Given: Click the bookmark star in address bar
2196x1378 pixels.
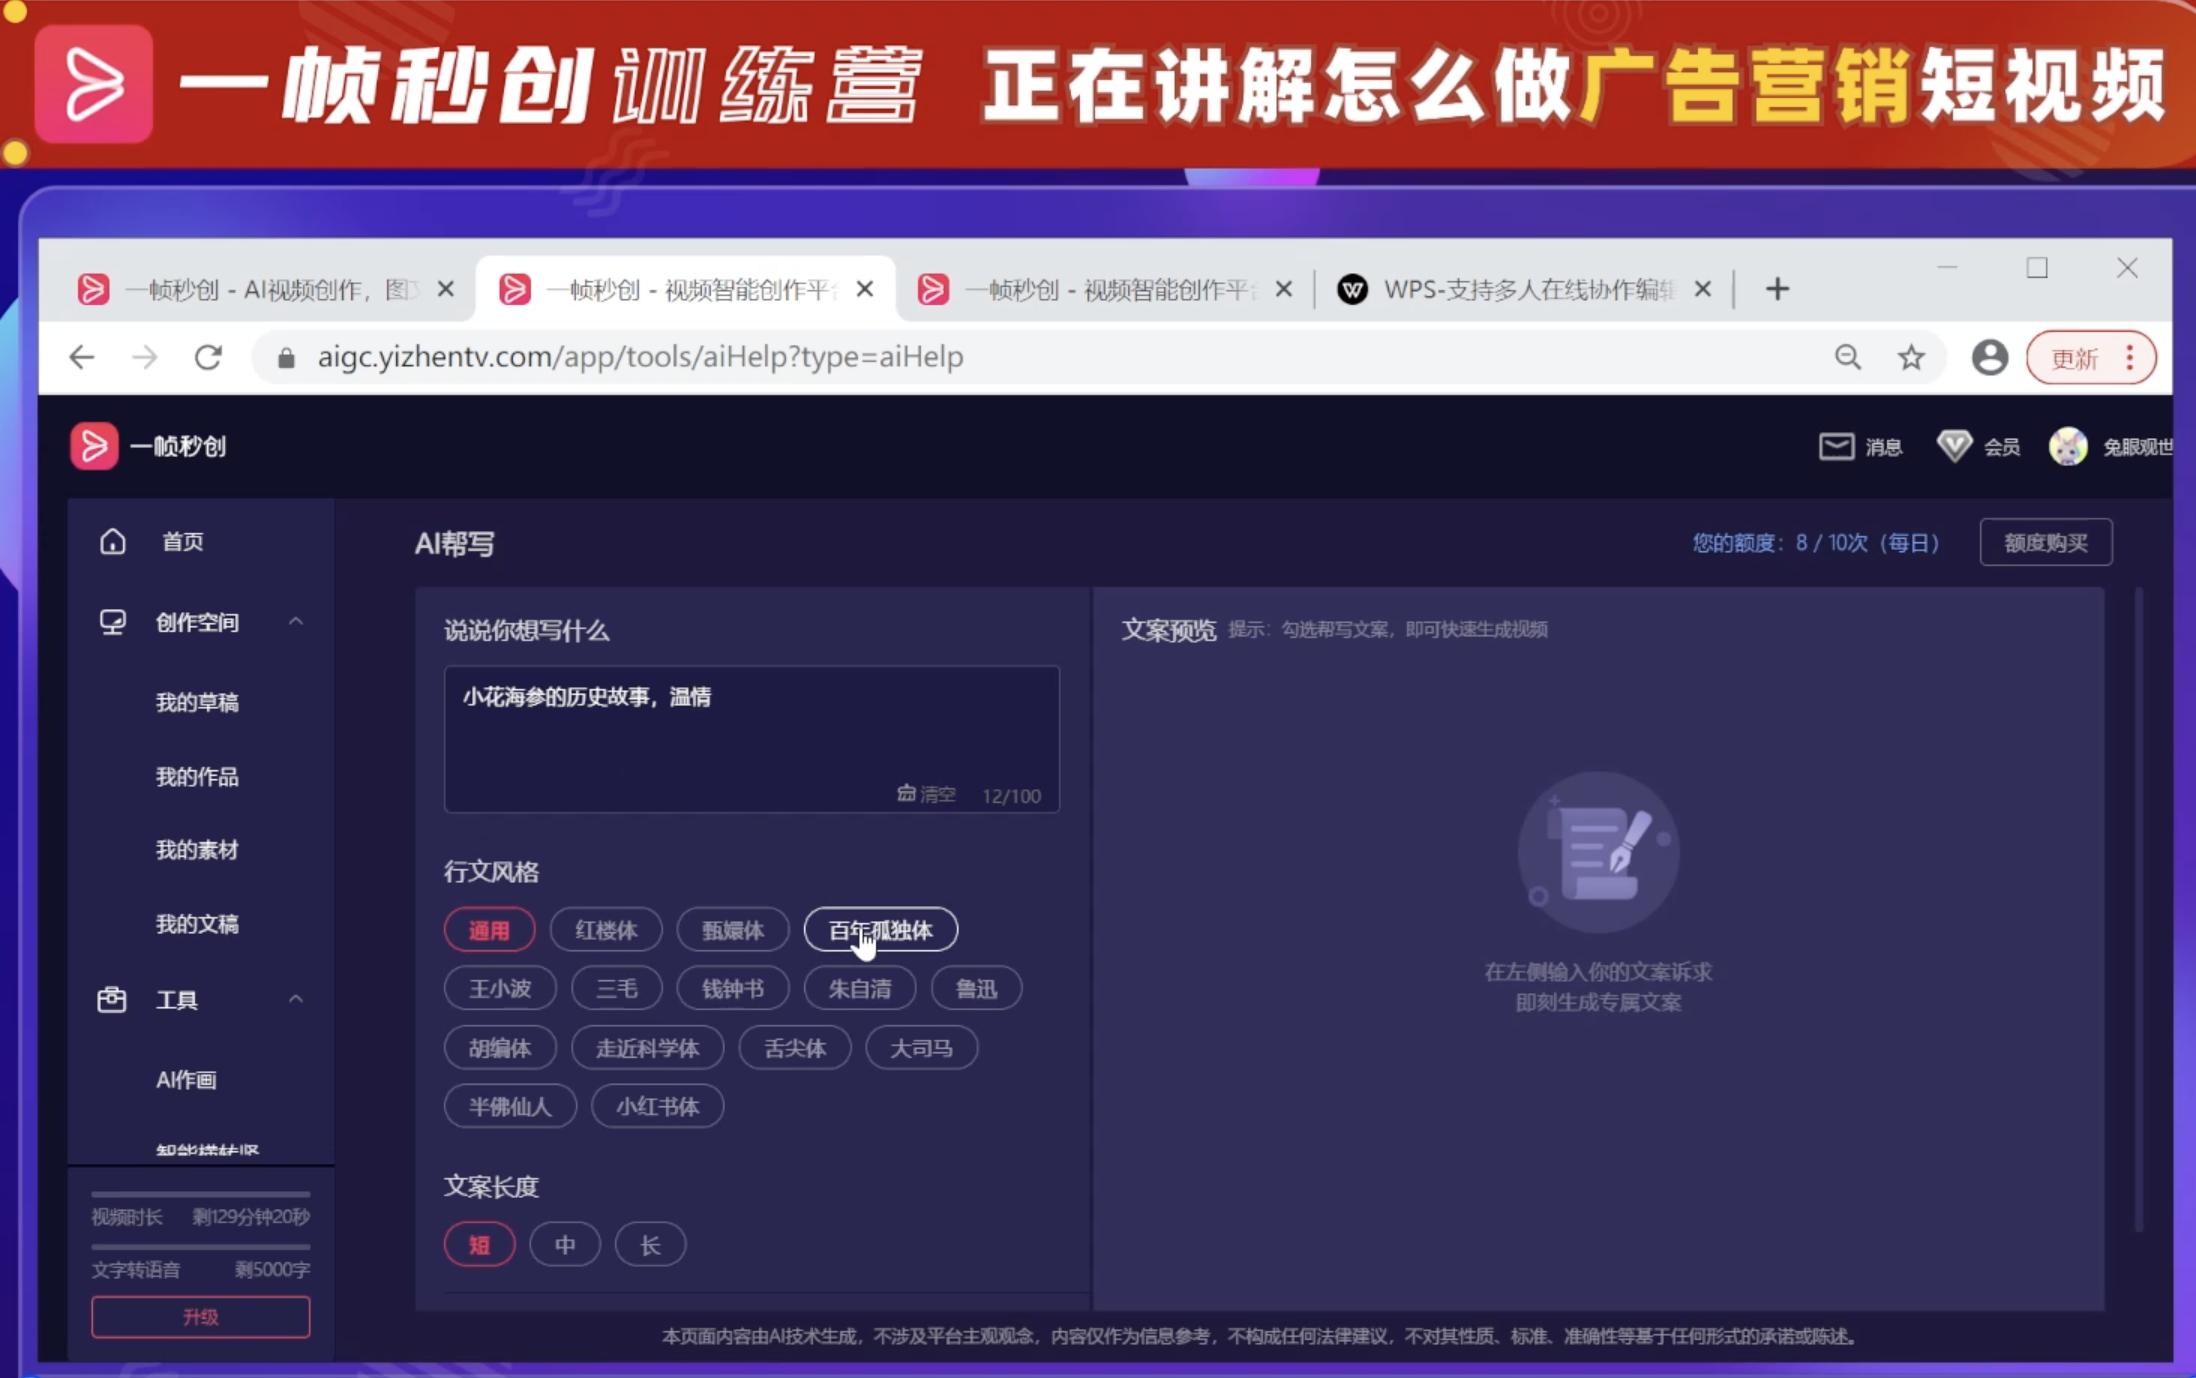Looking at the screenshot, I should [1911, 357].
